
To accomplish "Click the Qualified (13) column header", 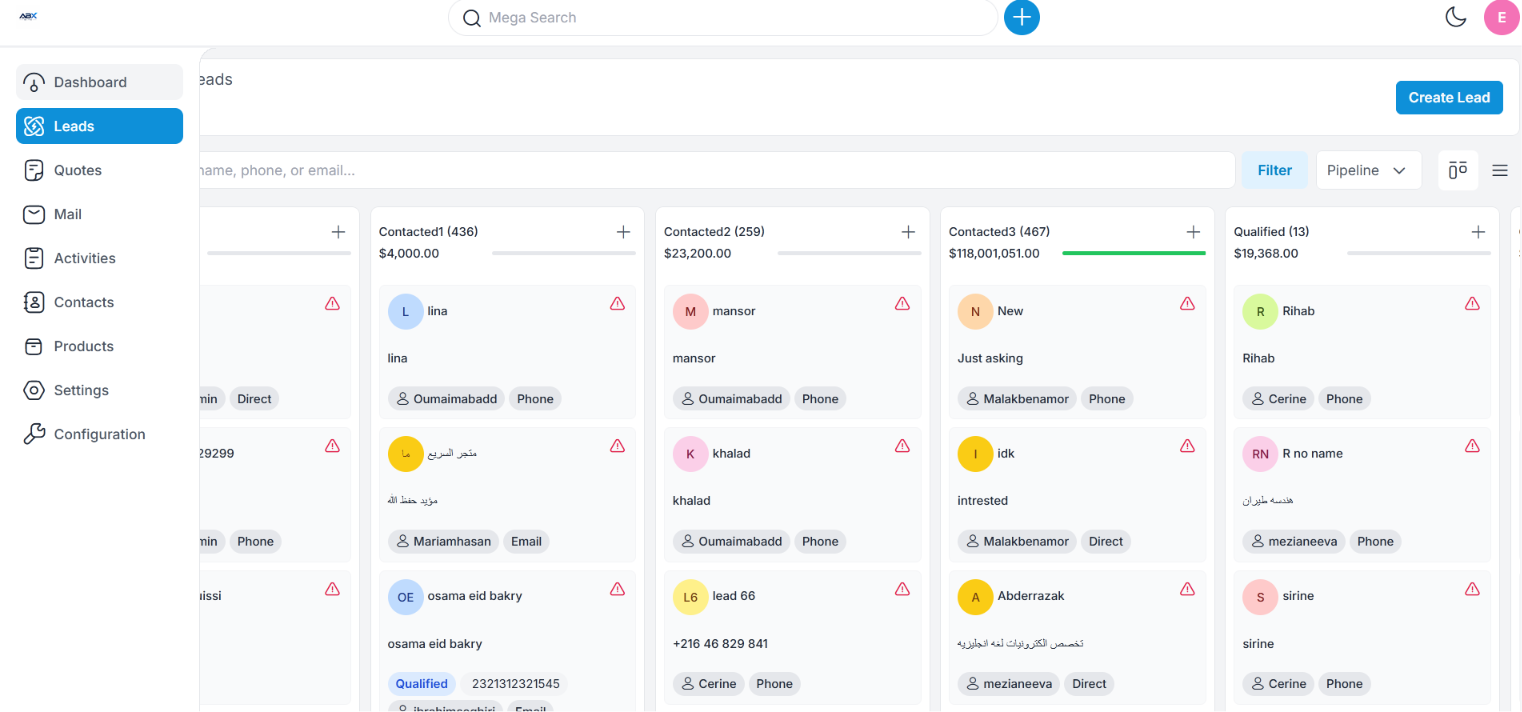I will 1271,232.
